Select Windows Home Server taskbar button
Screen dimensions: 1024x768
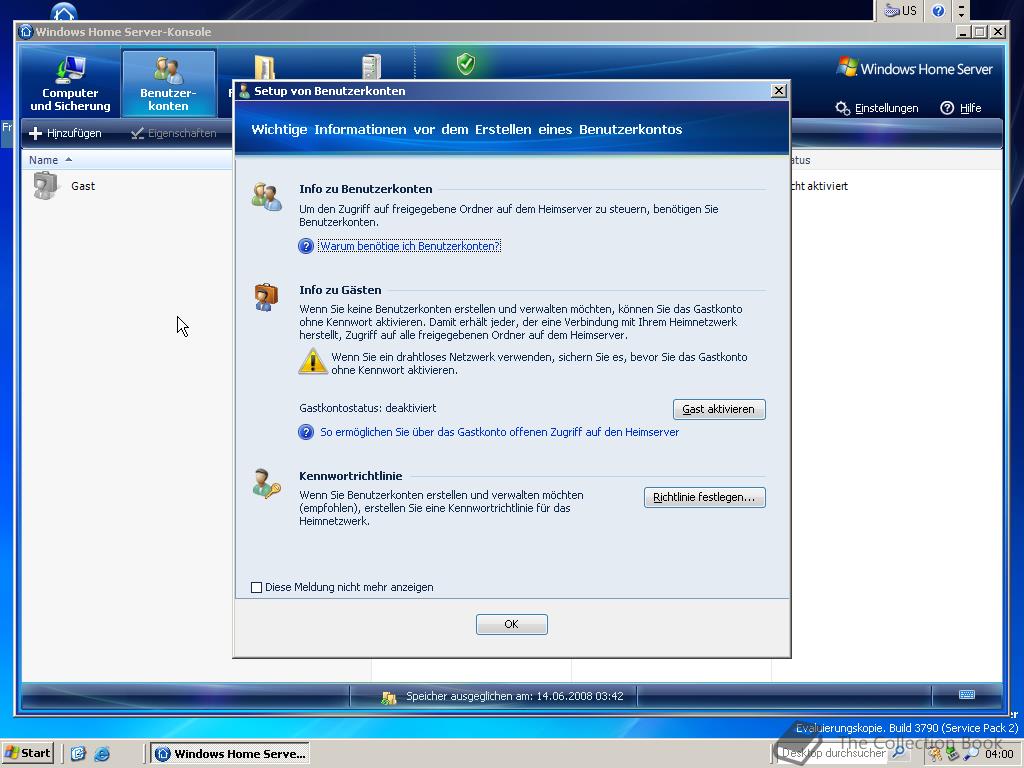230,754
